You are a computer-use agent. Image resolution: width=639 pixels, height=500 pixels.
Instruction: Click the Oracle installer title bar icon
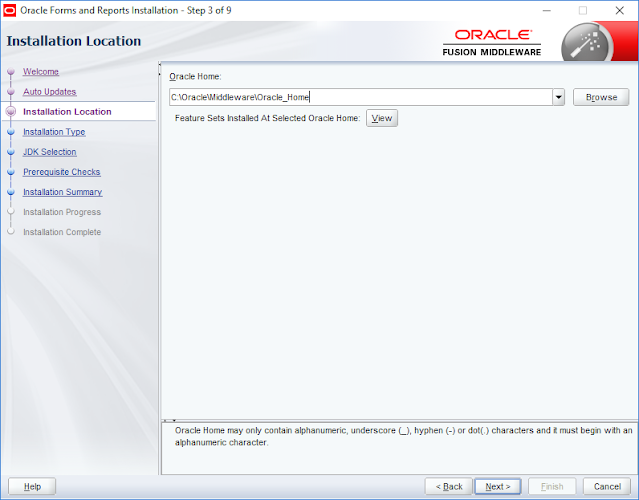(x=9, y=11)
